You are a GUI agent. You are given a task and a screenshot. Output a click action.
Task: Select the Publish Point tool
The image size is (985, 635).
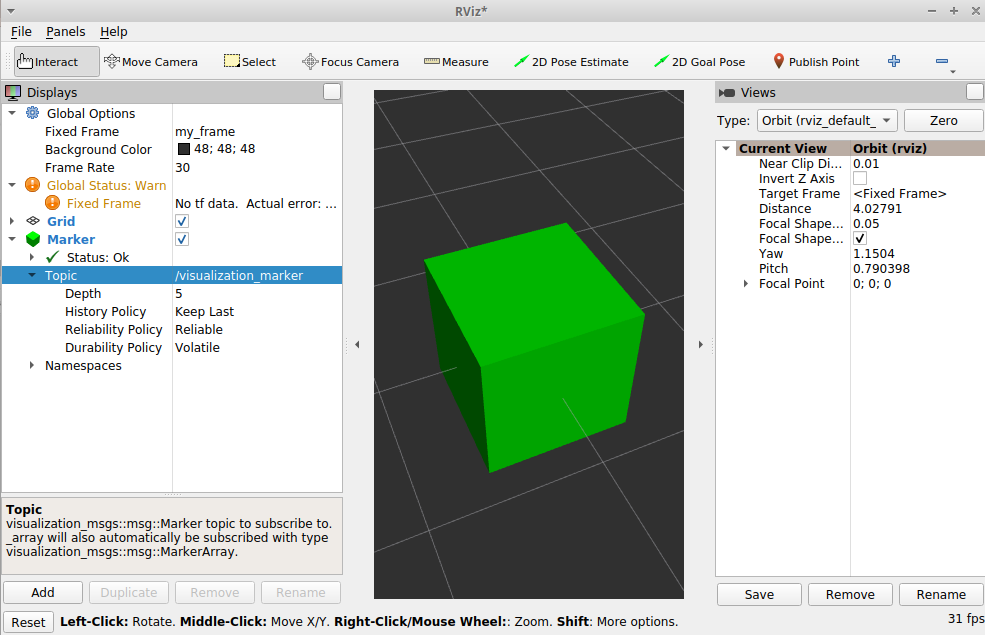[815, 62]
